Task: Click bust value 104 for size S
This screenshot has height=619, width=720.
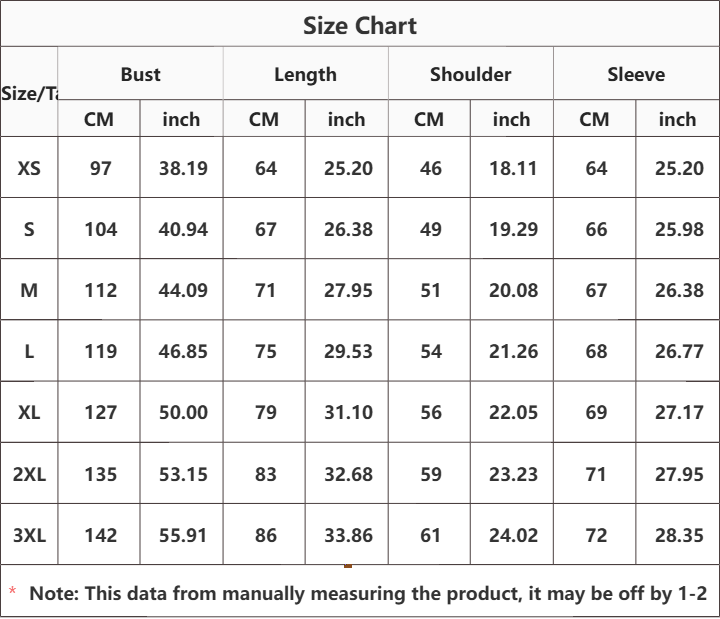Action: coord(101,230)
